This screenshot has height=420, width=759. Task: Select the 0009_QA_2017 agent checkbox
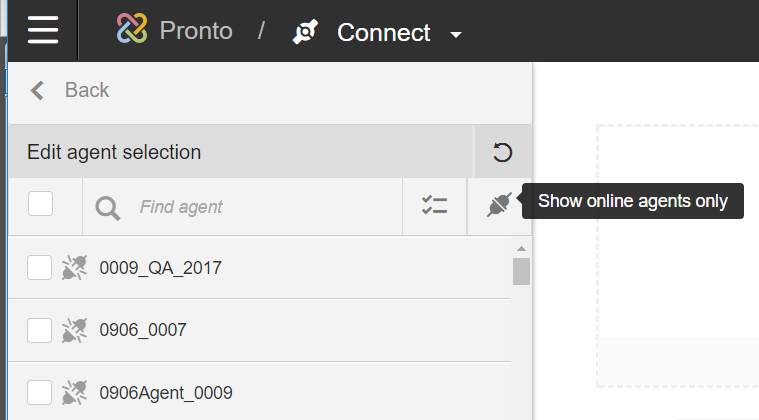coord(39,267)
